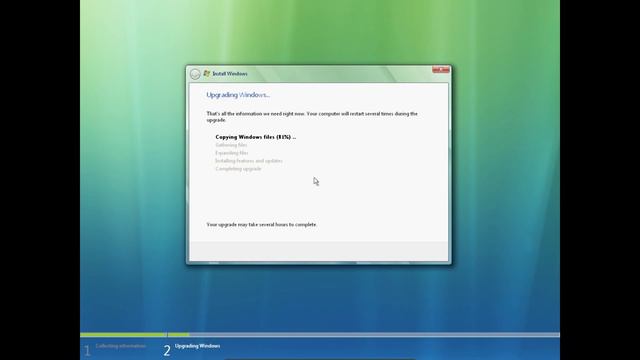Click the 'Install Windows' title text
The image size is (640, 360).
point(230,74)
